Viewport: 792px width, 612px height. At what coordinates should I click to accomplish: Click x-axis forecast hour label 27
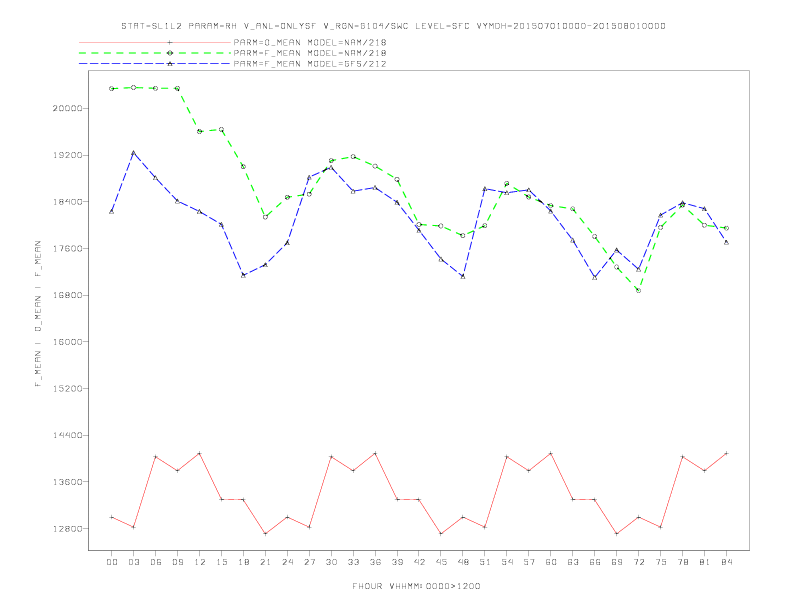tap(309, 562)
